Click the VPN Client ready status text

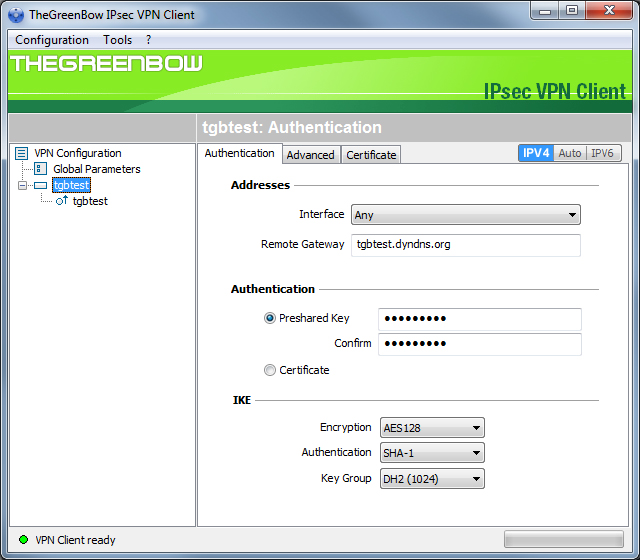coord(75,540)
